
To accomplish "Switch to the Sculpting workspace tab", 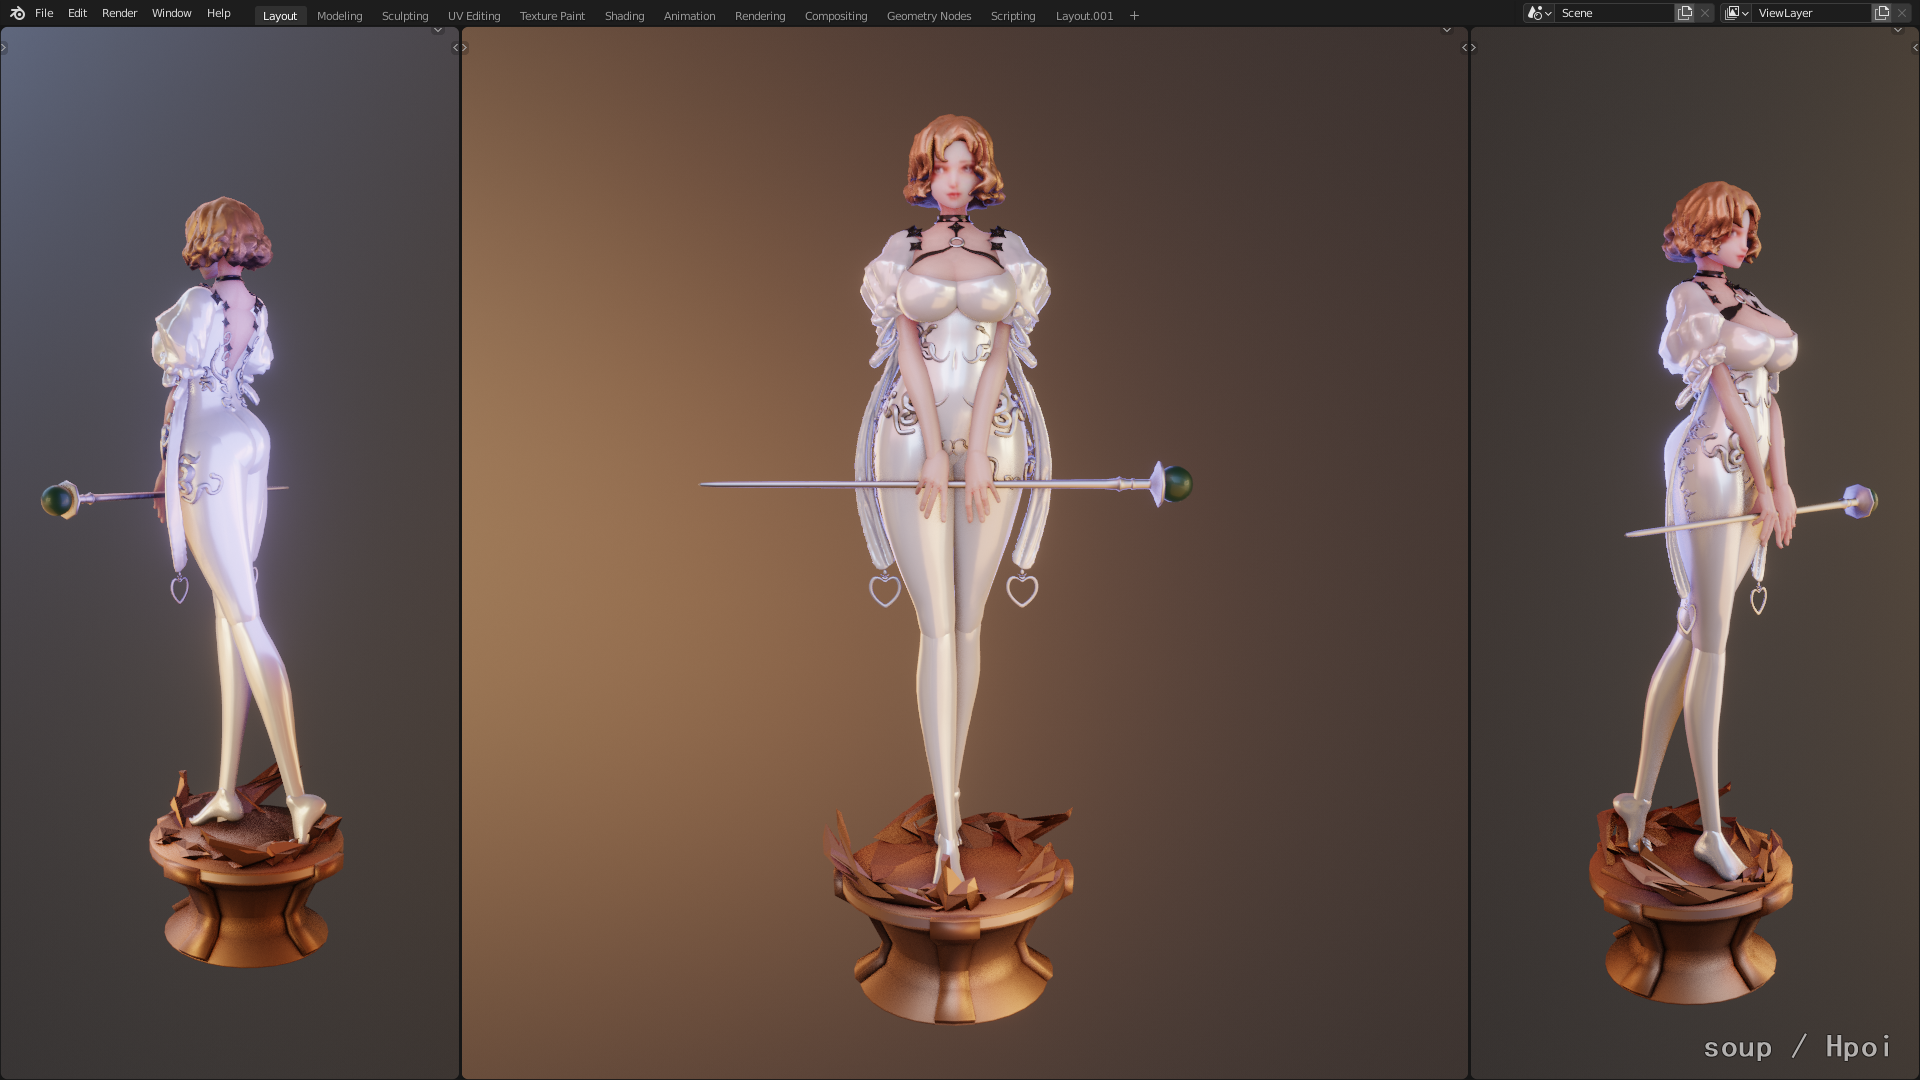I will tap(404, 15).
